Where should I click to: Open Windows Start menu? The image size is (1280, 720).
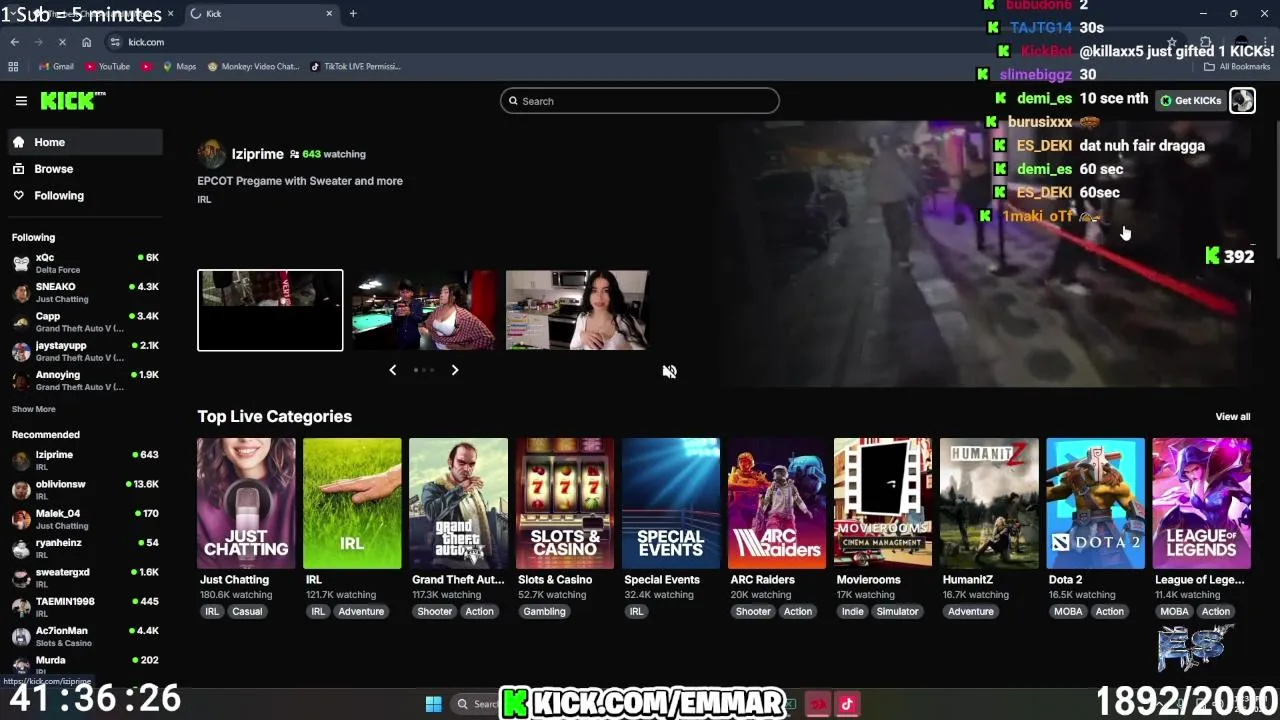point(433,704)
